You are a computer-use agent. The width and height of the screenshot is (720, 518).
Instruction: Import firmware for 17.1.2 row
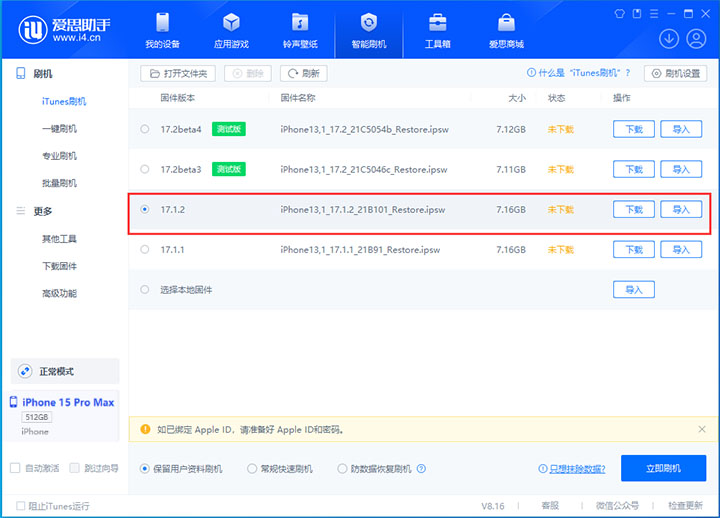(x=681, y=209)
